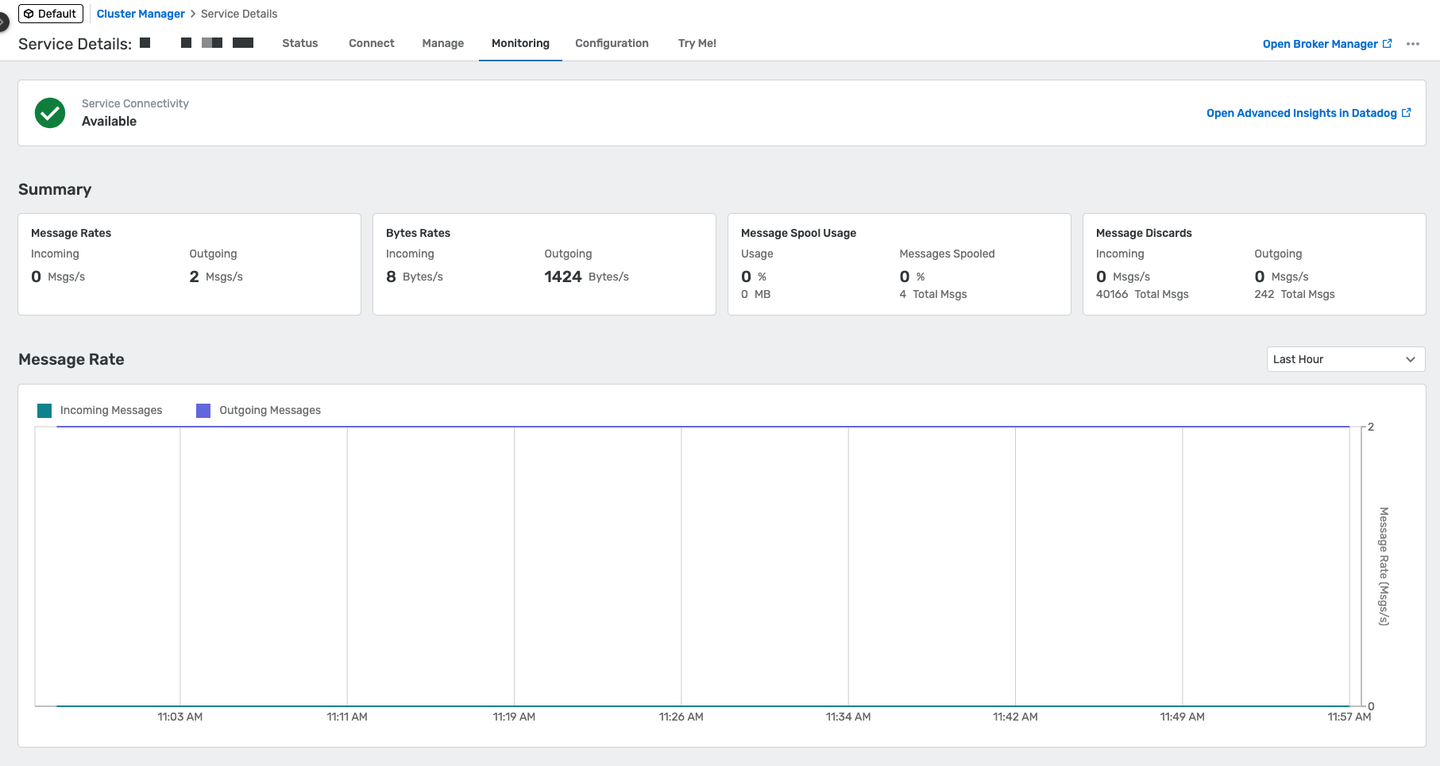Image resolution: width=1440 pixels, height=766 pixels.
Task: Click the Summary section heading
Action: click(55, 189)
